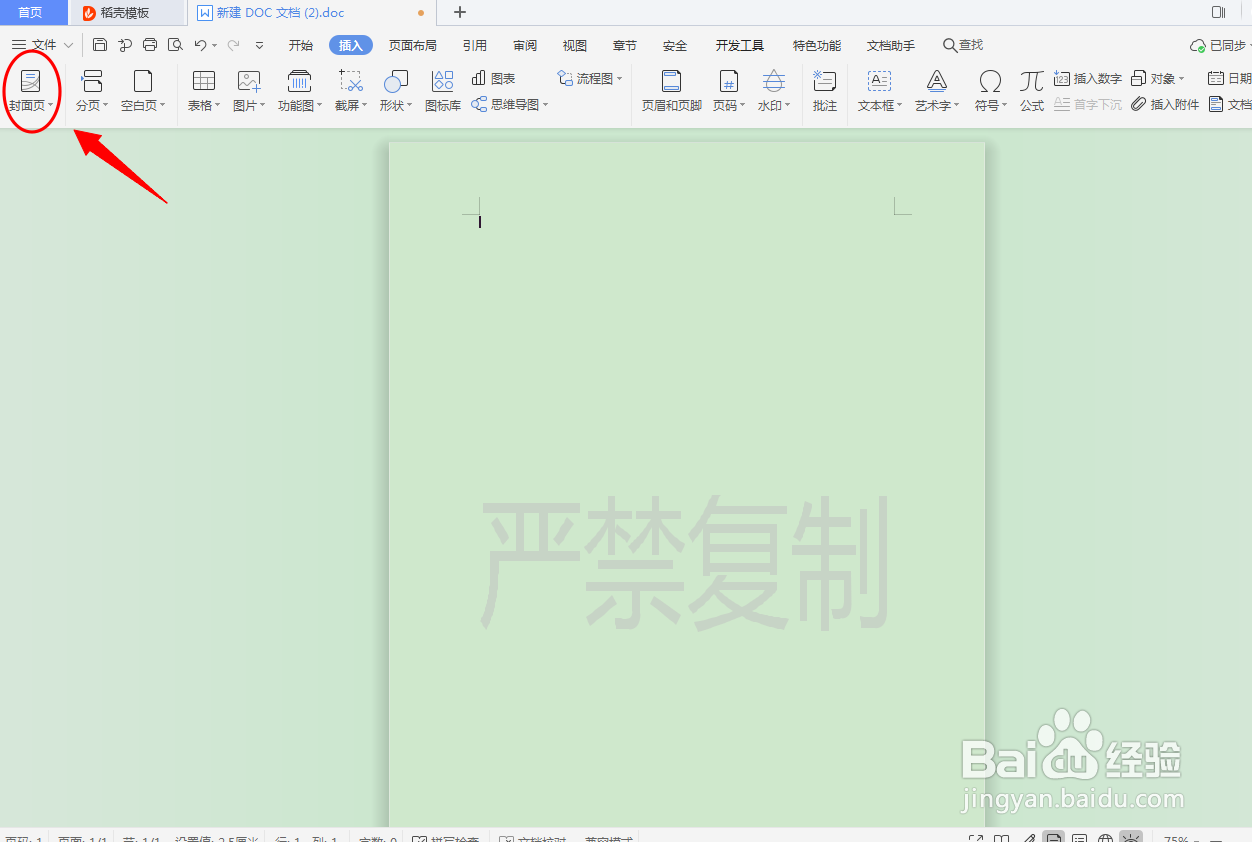This screenshot has width=1252, height=842.
Task: Expand the 符号 dropdown arrow
Action: 1004,106
